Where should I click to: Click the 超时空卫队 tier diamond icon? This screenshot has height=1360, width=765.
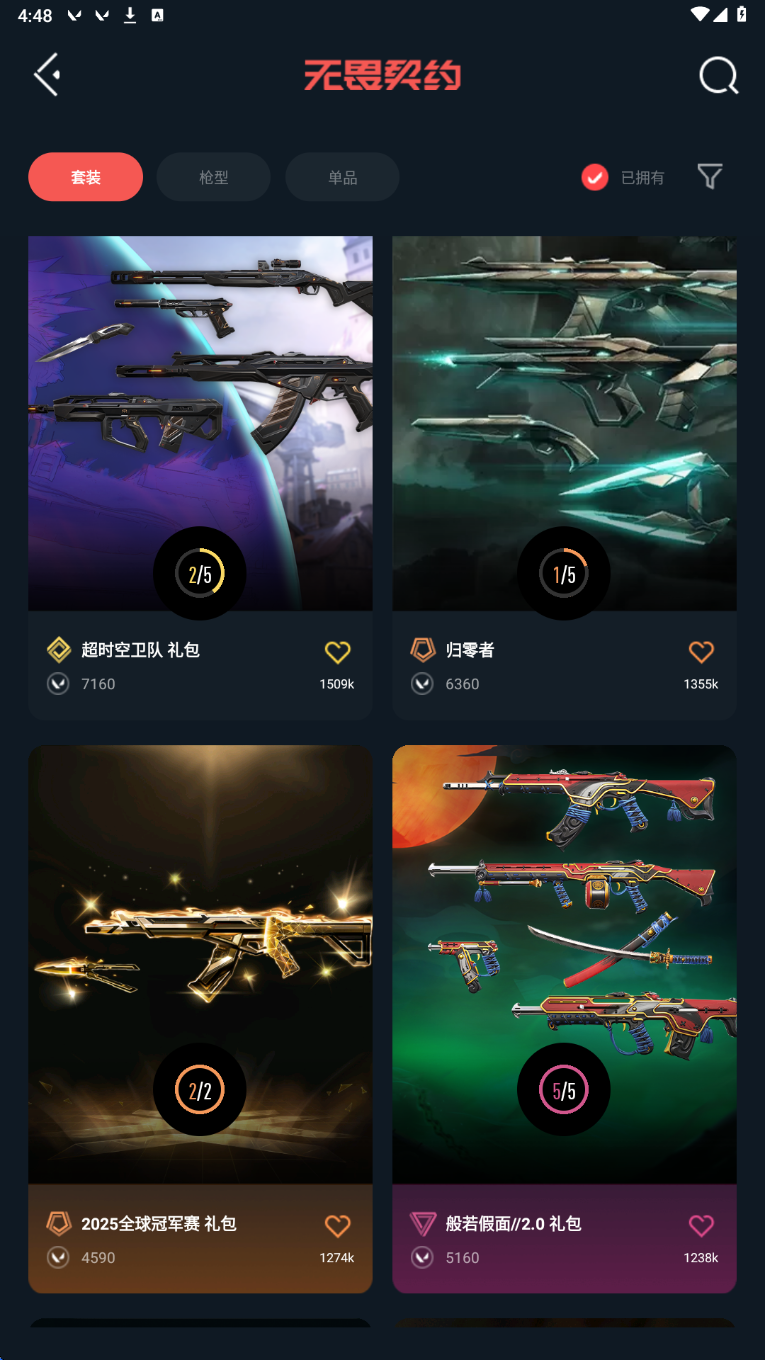click(x=59, y=650)
